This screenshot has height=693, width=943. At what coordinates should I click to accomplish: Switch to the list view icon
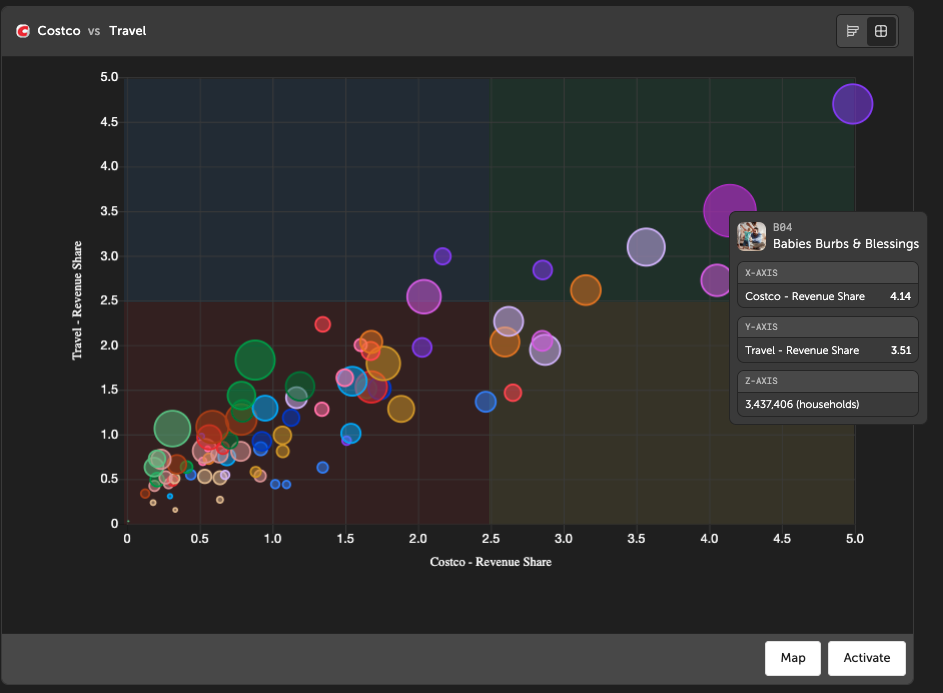tap(852, 31)
